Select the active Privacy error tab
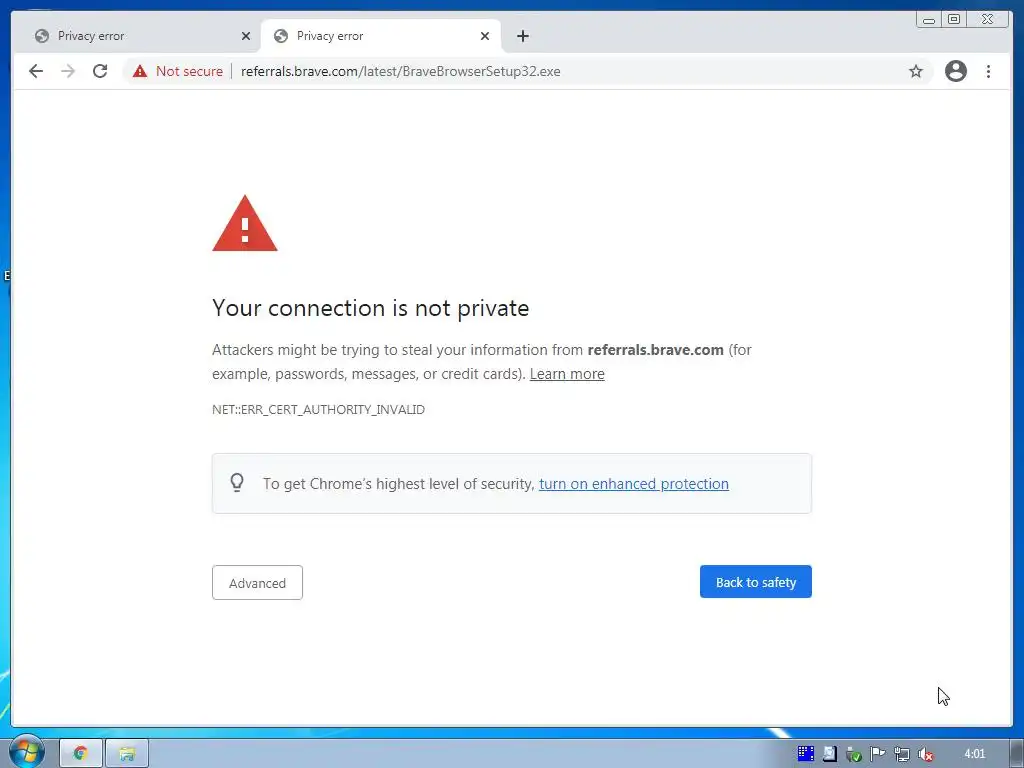The image size is (1024, 768). click(x=381, y=36)
